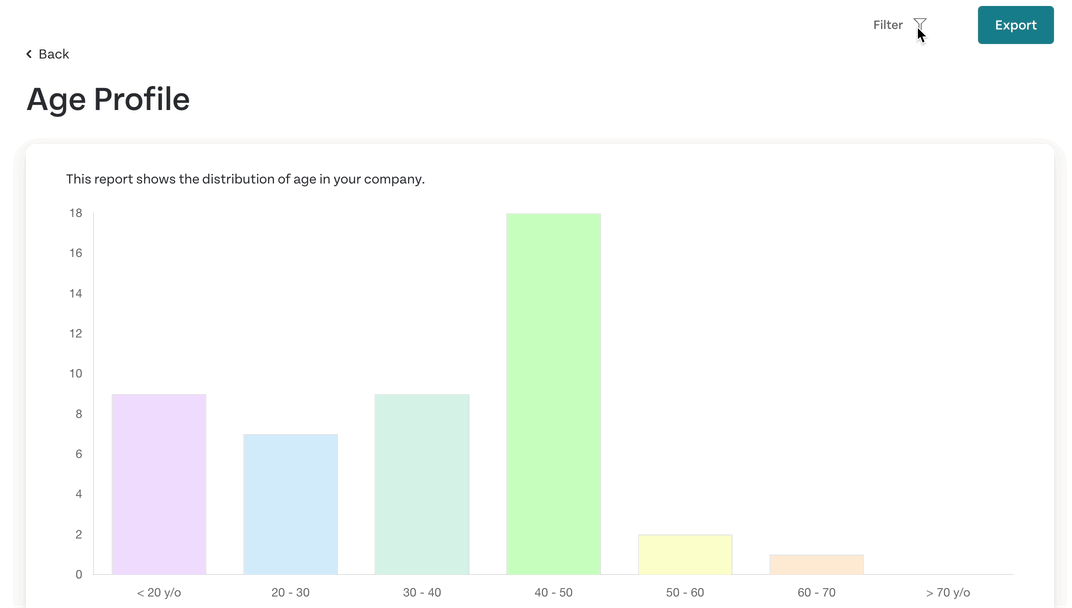Open the filter options via funnel icon
Image resolution: width=1072 pixels, height=608 pixels.
919,25
